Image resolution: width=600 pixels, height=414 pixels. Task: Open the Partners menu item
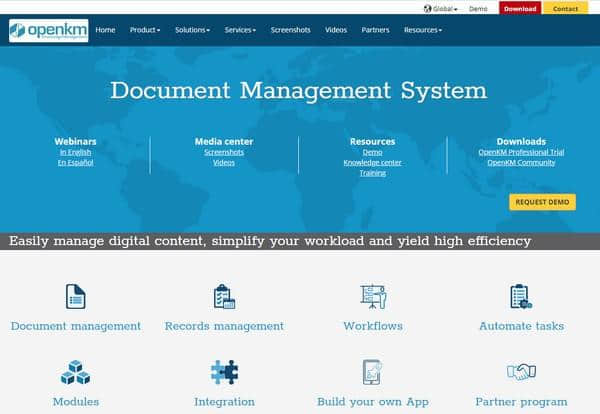(375, 30)
